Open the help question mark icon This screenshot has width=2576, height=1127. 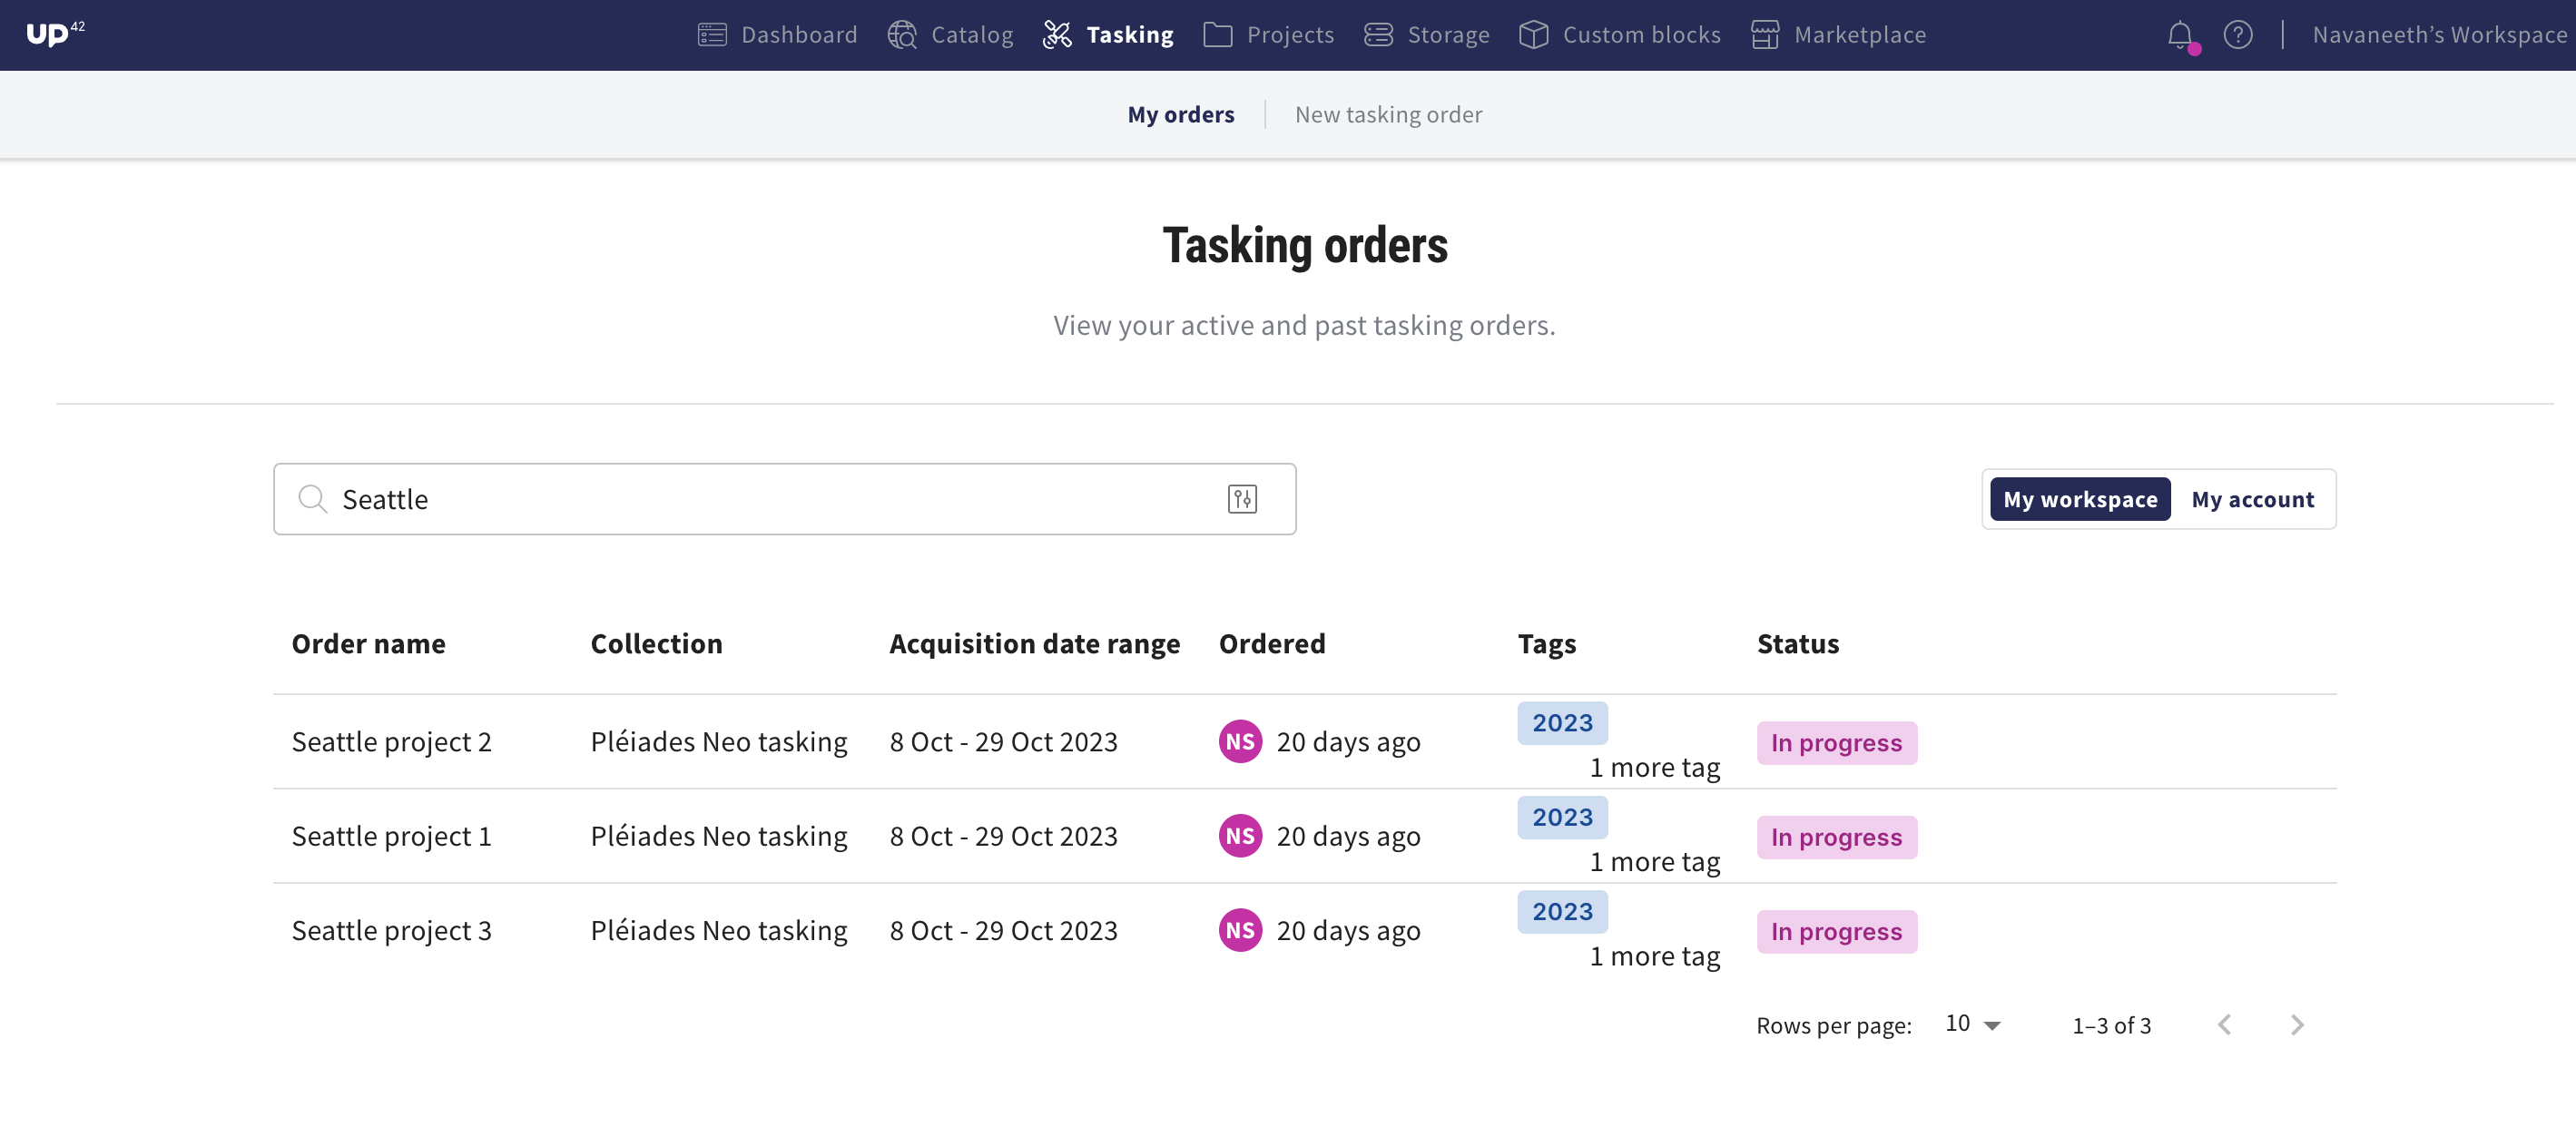tap(2238, 35)
